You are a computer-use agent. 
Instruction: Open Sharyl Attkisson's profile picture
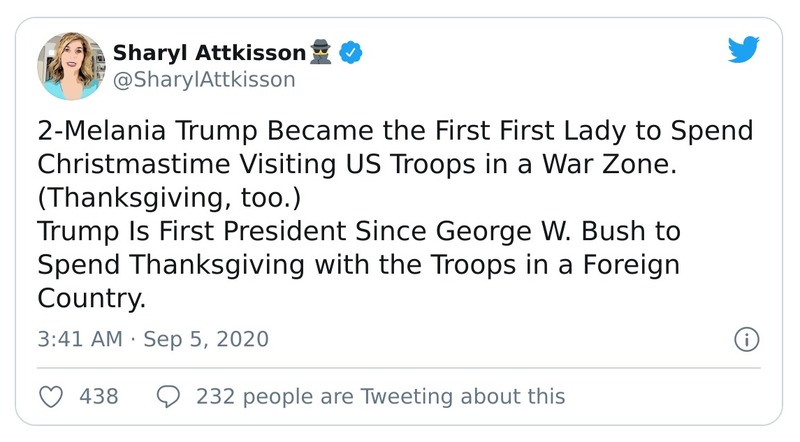[x=71, y=66]
